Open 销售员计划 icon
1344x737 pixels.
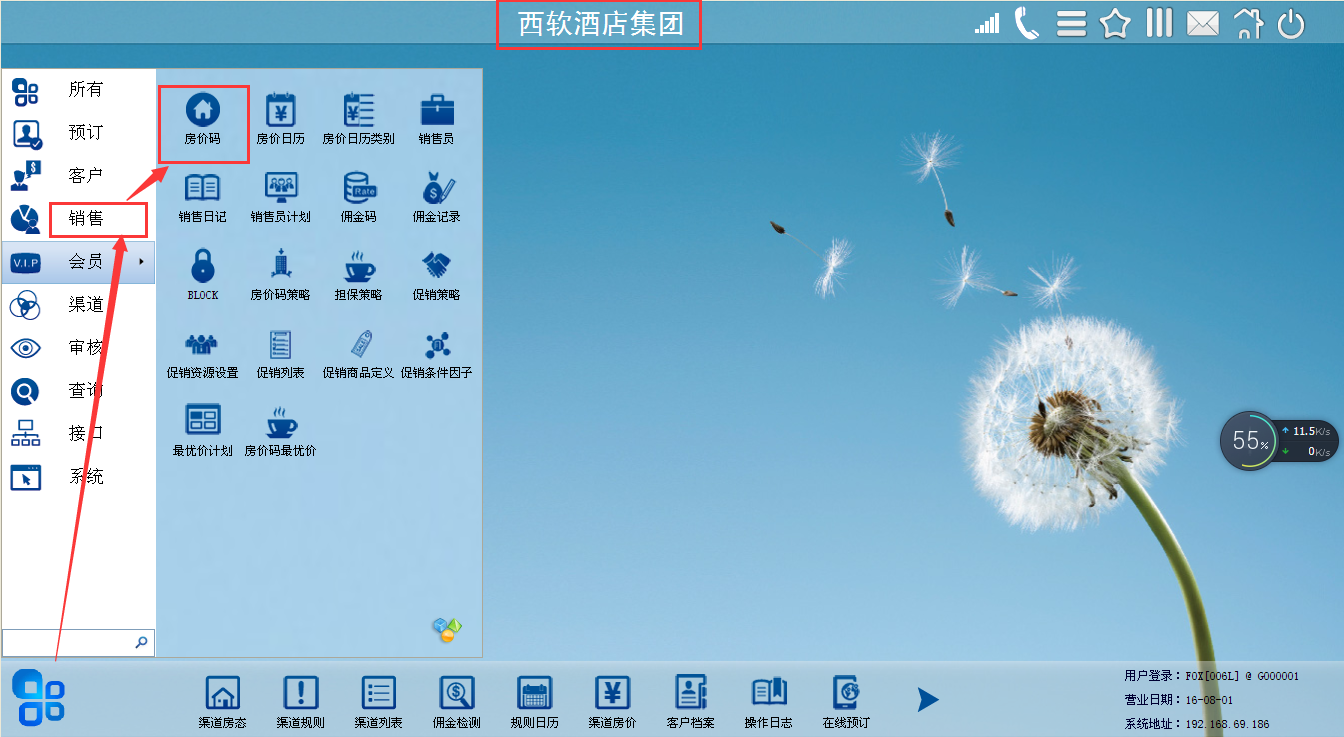pos(281,196)
